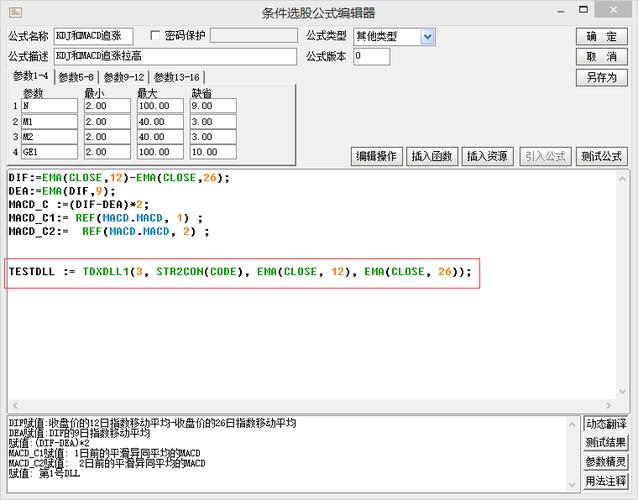Screen dimensions: 638x500
Task: Click parameter 2 name field M1
Action: (49, 122)
